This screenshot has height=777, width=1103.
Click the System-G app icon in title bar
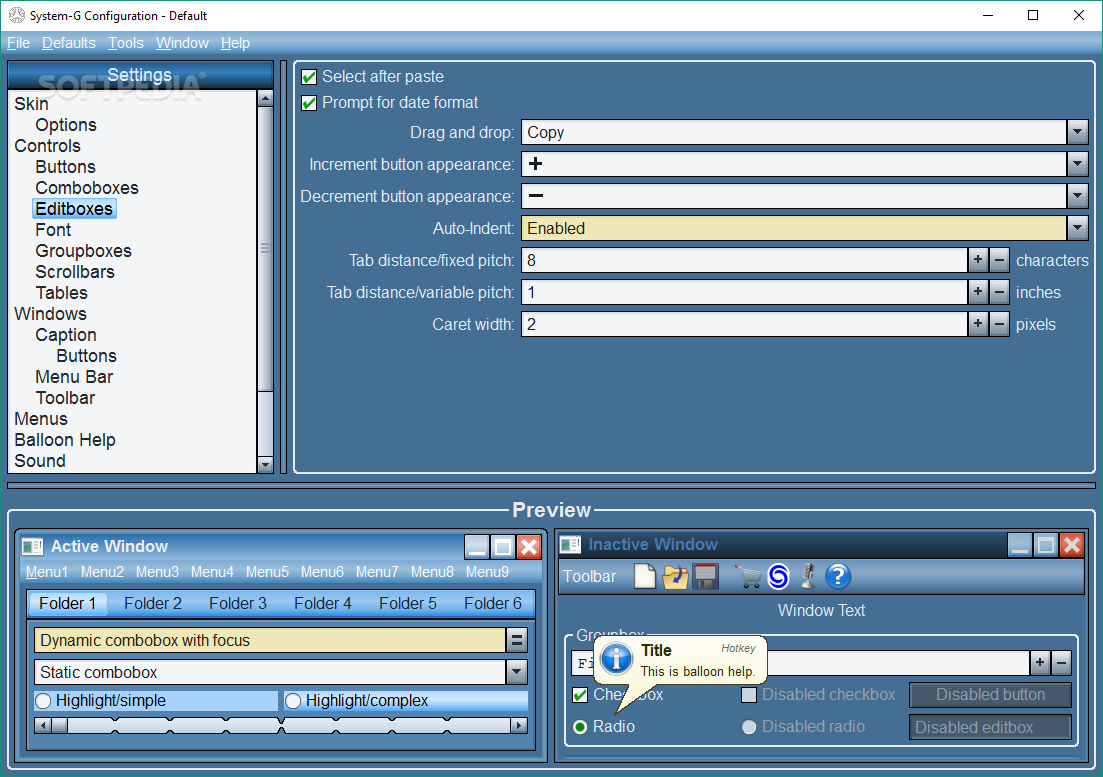[x=16, y=15]
